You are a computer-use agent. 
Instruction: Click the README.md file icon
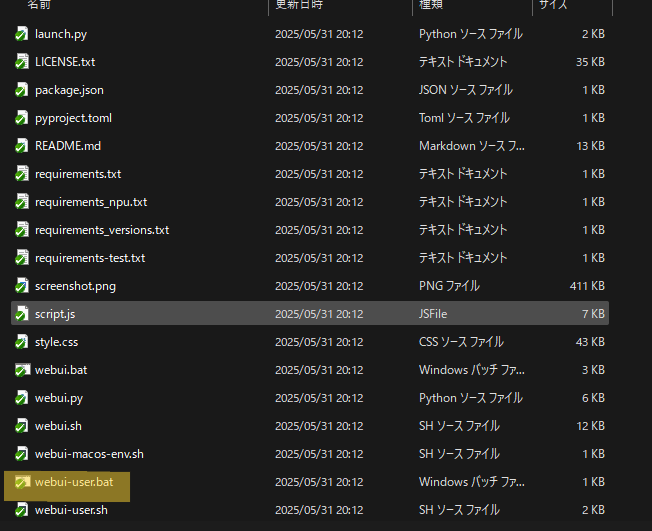22,146
